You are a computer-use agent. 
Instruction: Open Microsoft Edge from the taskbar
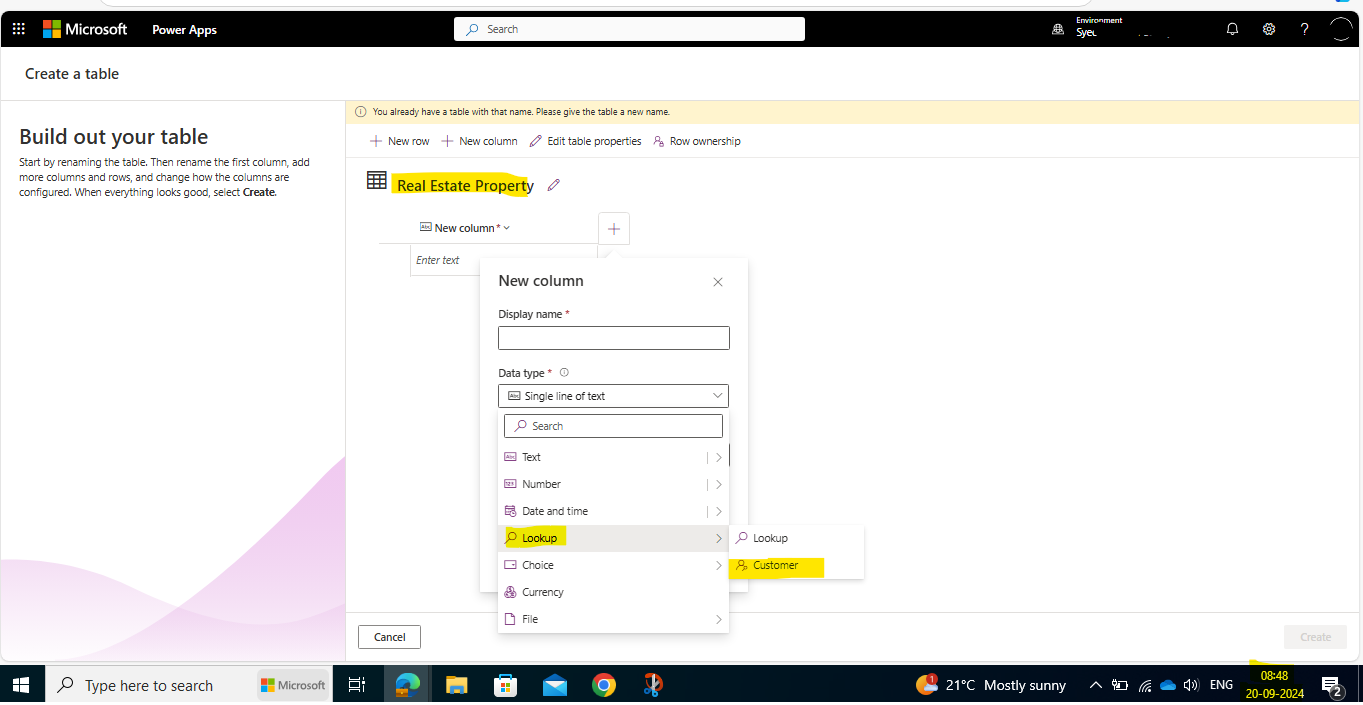pos(407,685)
